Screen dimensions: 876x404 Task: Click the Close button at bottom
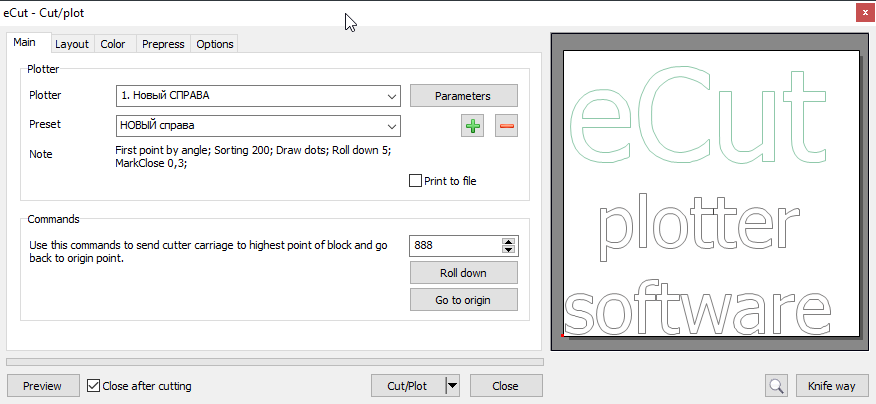click(506, 386)
